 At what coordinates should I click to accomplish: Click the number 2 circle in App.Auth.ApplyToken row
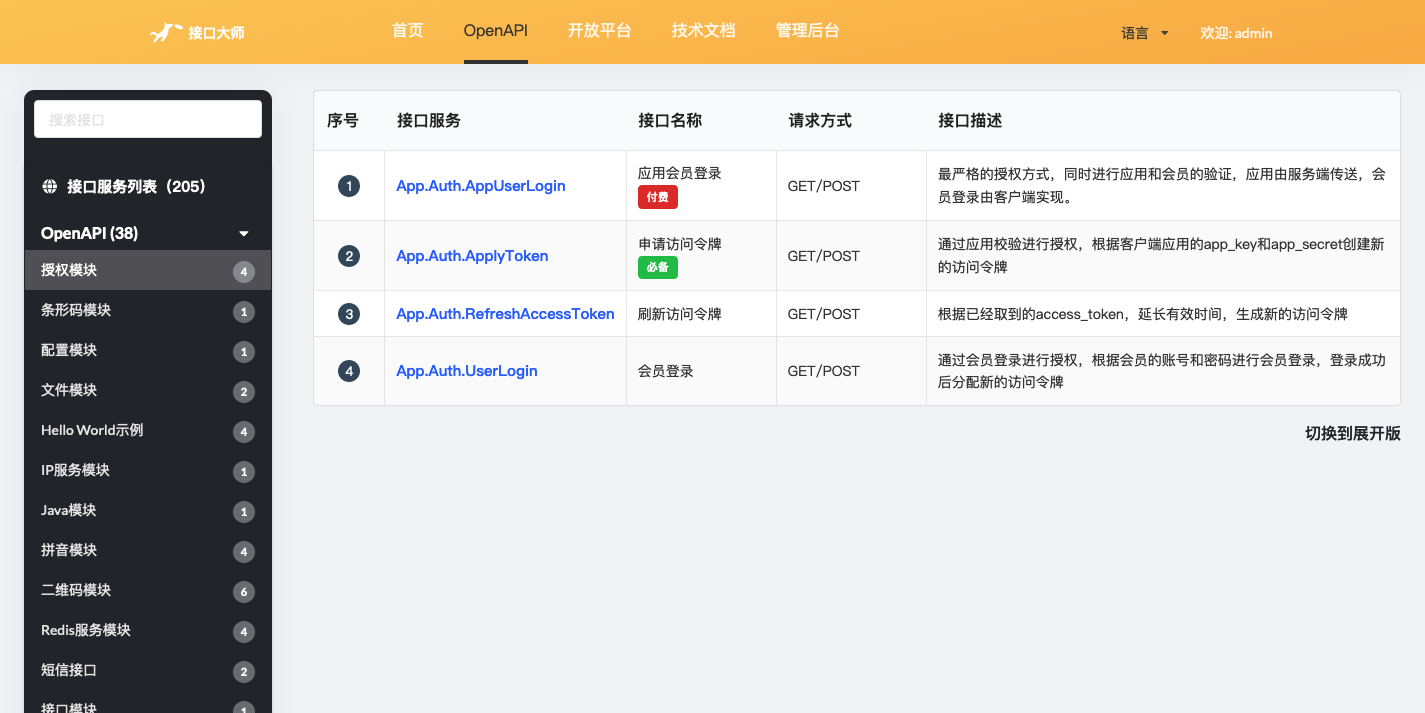pyautogui.click(x=349, y=256)
